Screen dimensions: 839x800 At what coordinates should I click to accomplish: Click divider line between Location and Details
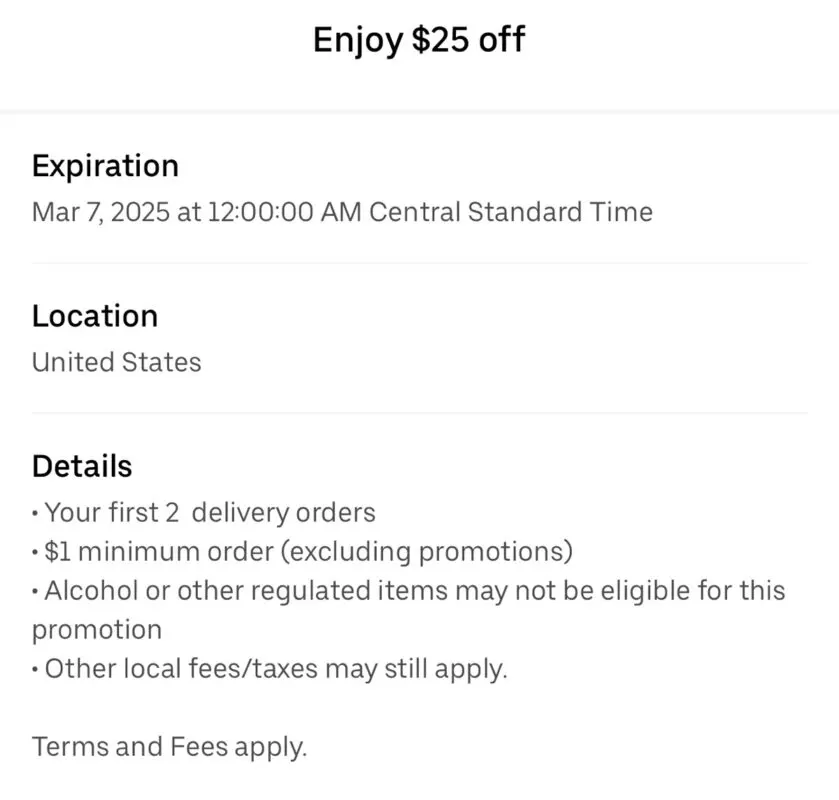pyautogui.click(x=420, y=413)
